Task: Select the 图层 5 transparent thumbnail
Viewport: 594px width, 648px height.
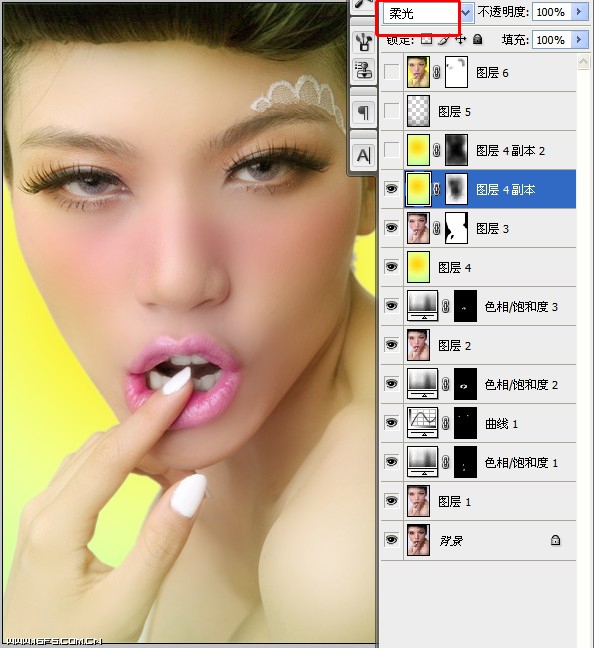Action: click(418, 111)
